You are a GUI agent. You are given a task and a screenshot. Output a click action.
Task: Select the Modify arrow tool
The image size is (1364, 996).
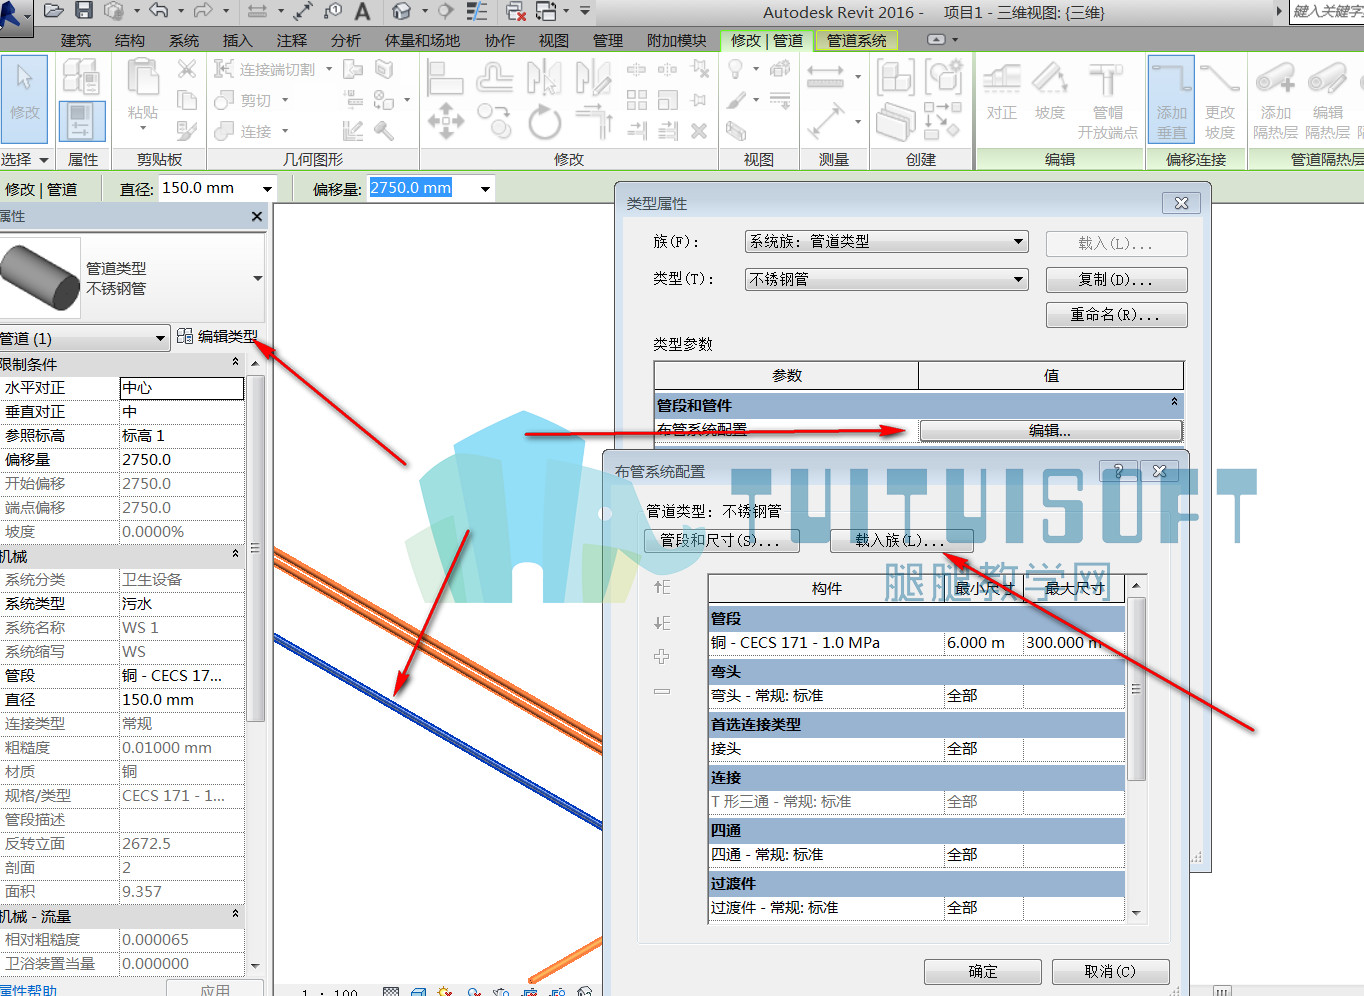(25, 99)
